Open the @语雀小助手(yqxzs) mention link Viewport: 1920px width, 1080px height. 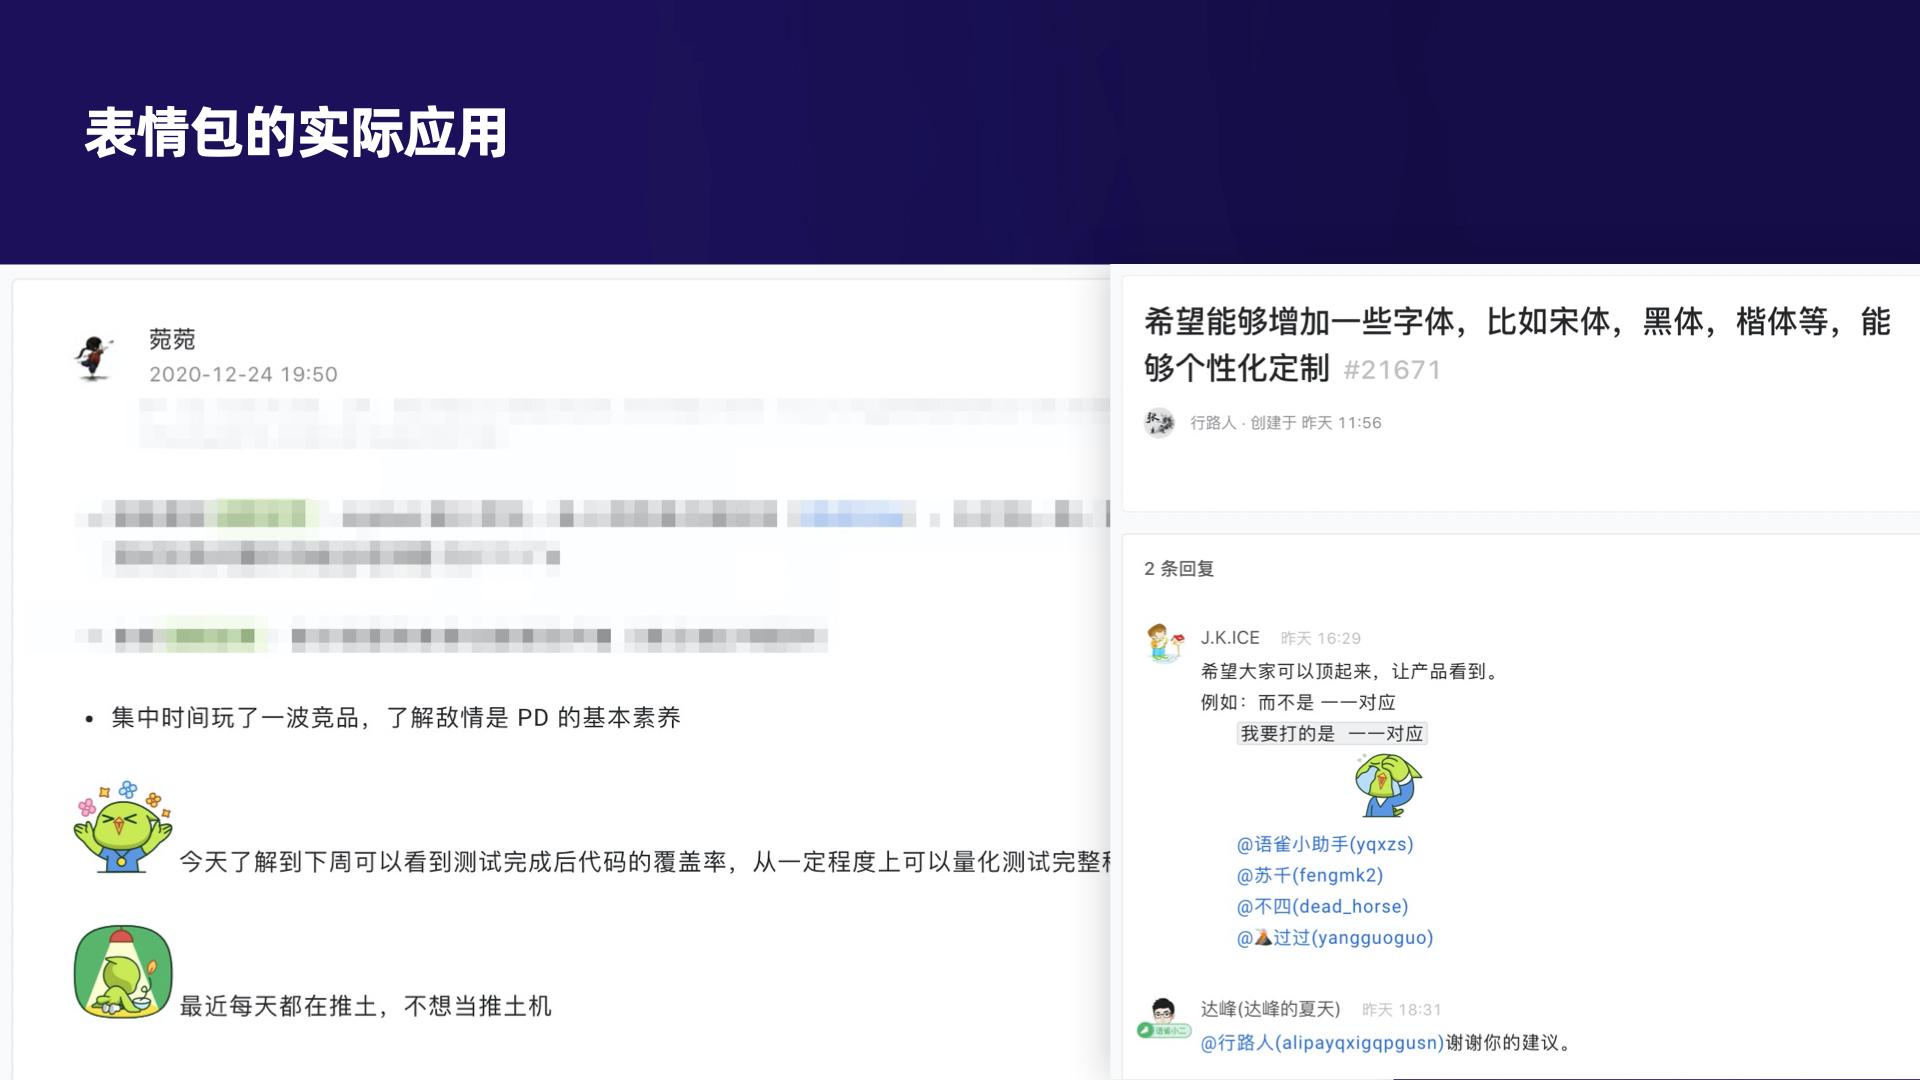point(1325,844)
